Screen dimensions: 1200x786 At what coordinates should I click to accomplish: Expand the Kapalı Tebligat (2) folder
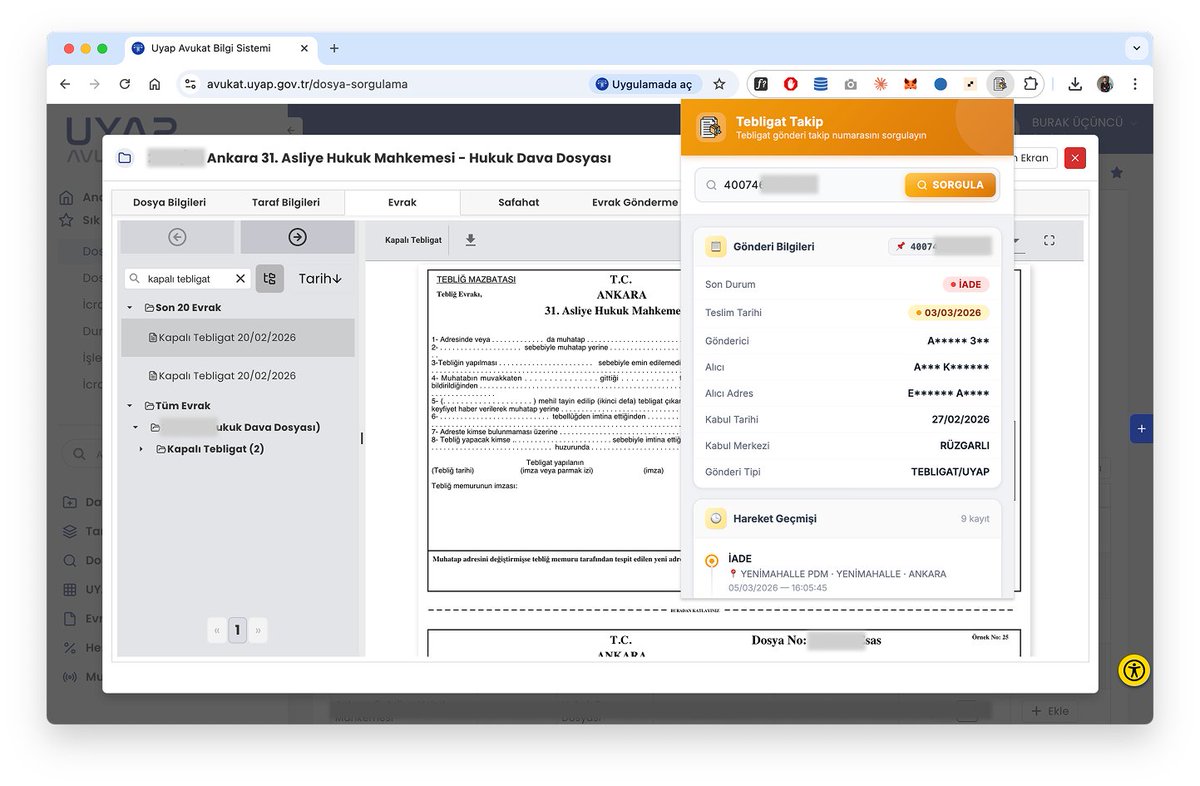[x=142, y=449]
